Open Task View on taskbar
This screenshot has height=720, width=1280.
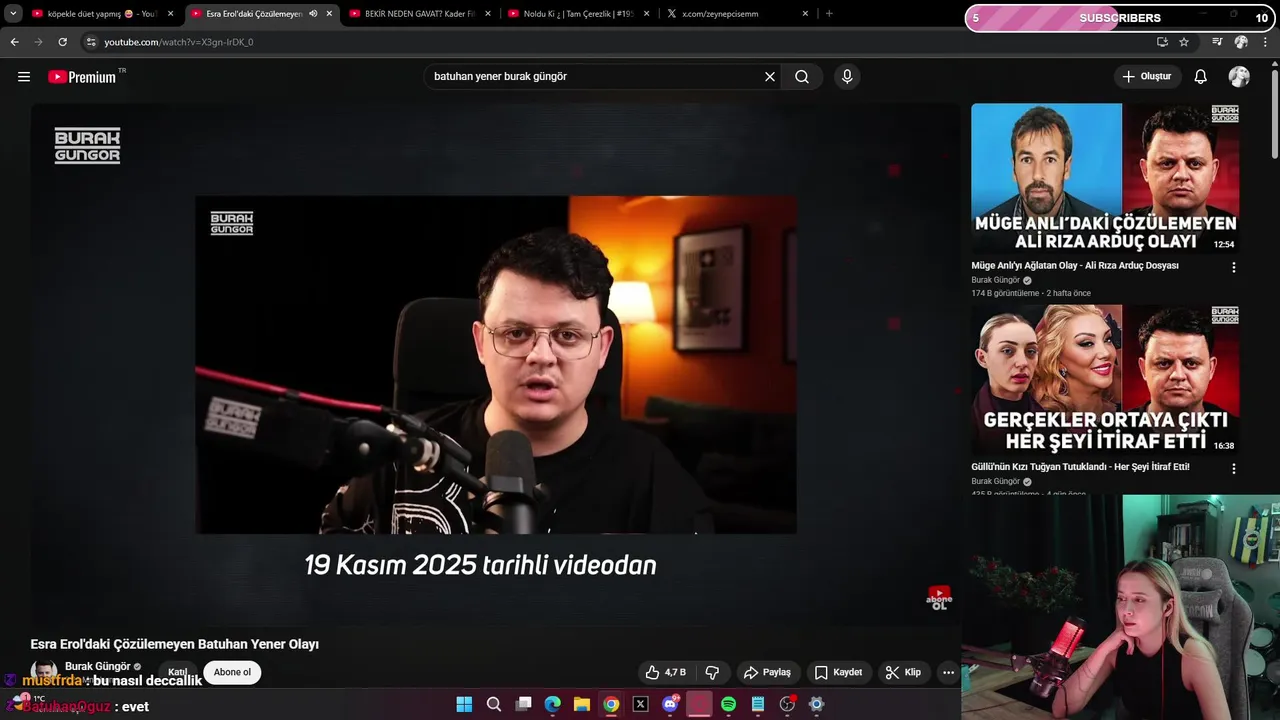point(523,704)
